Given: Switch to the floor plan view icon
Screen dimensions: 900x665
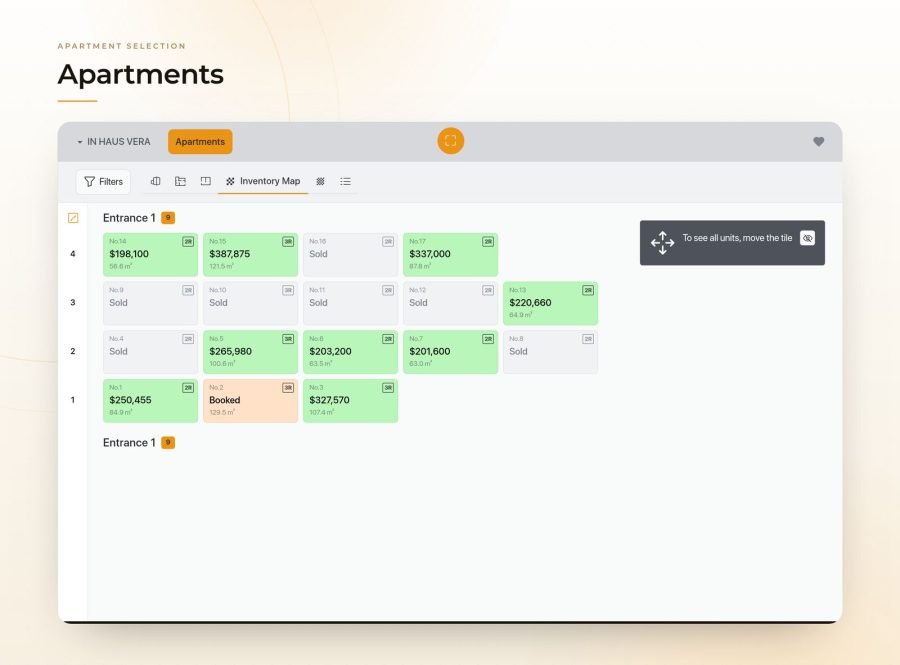Looking at the screenshot, I should click(180, 181).
